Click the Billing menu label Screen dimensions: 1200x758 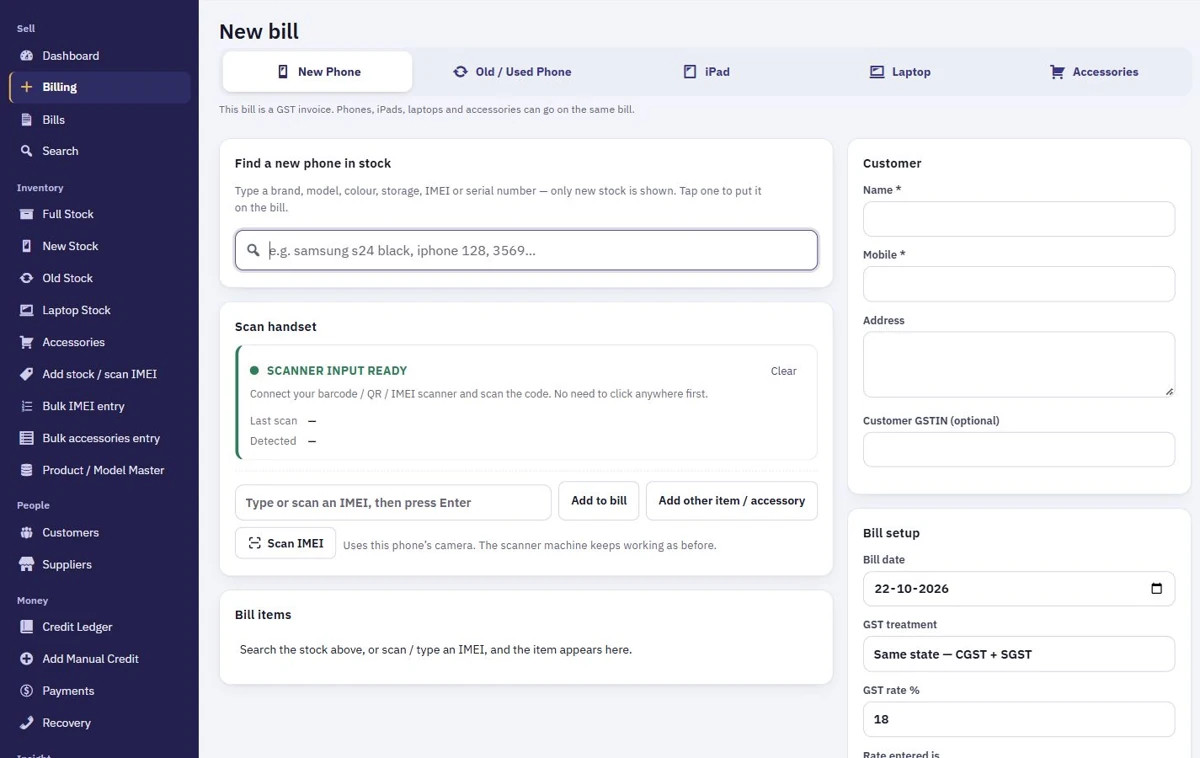60,87
